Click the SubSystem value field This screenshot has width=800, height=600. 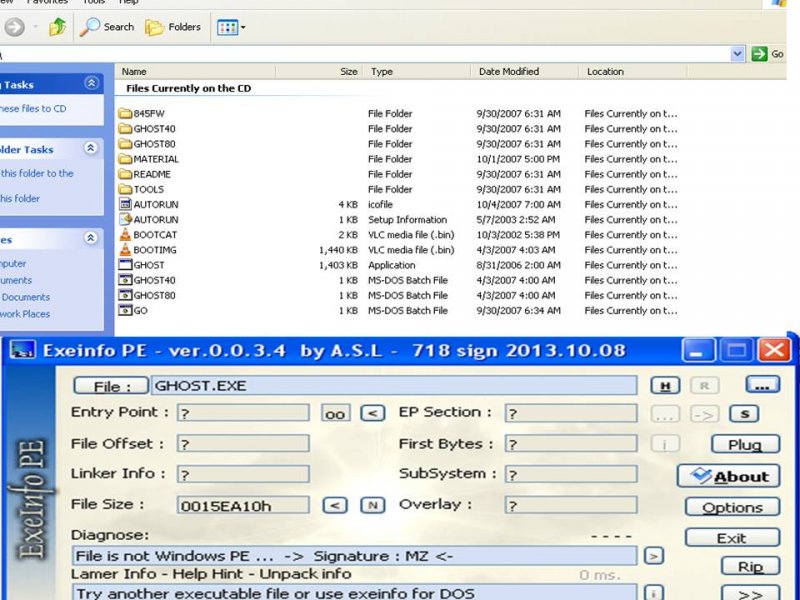pyautogui.click(x=571, y=474)
